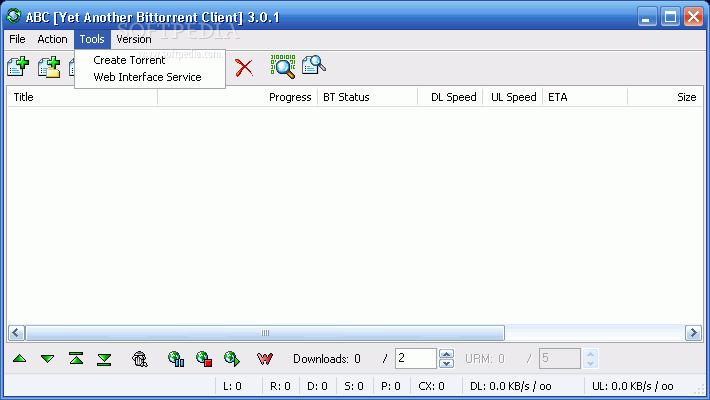The width and height of the screenshot is (710, 400).
Task: Choose Web Interface Service menu entry
Action: coord(150,77)
